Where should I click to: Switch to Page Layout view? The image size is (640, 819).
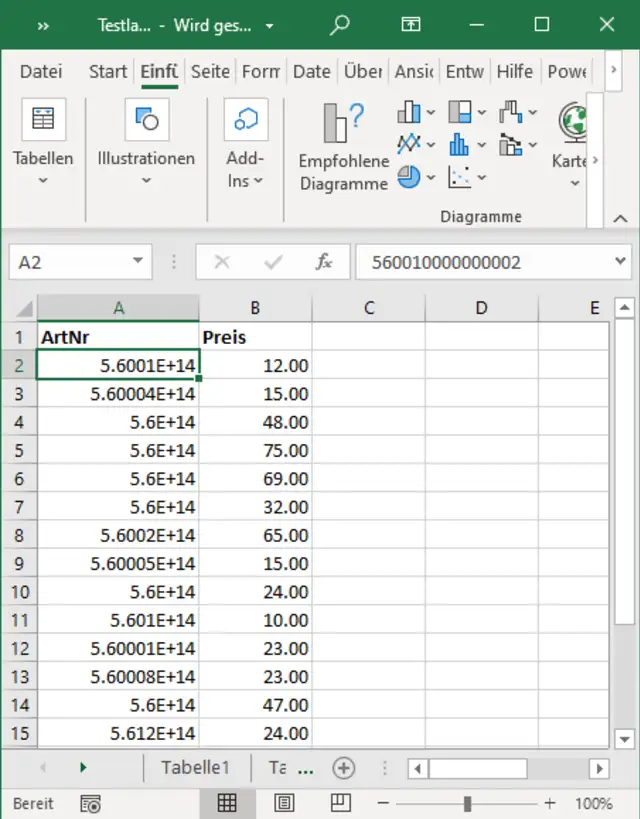tap(284, 803)
